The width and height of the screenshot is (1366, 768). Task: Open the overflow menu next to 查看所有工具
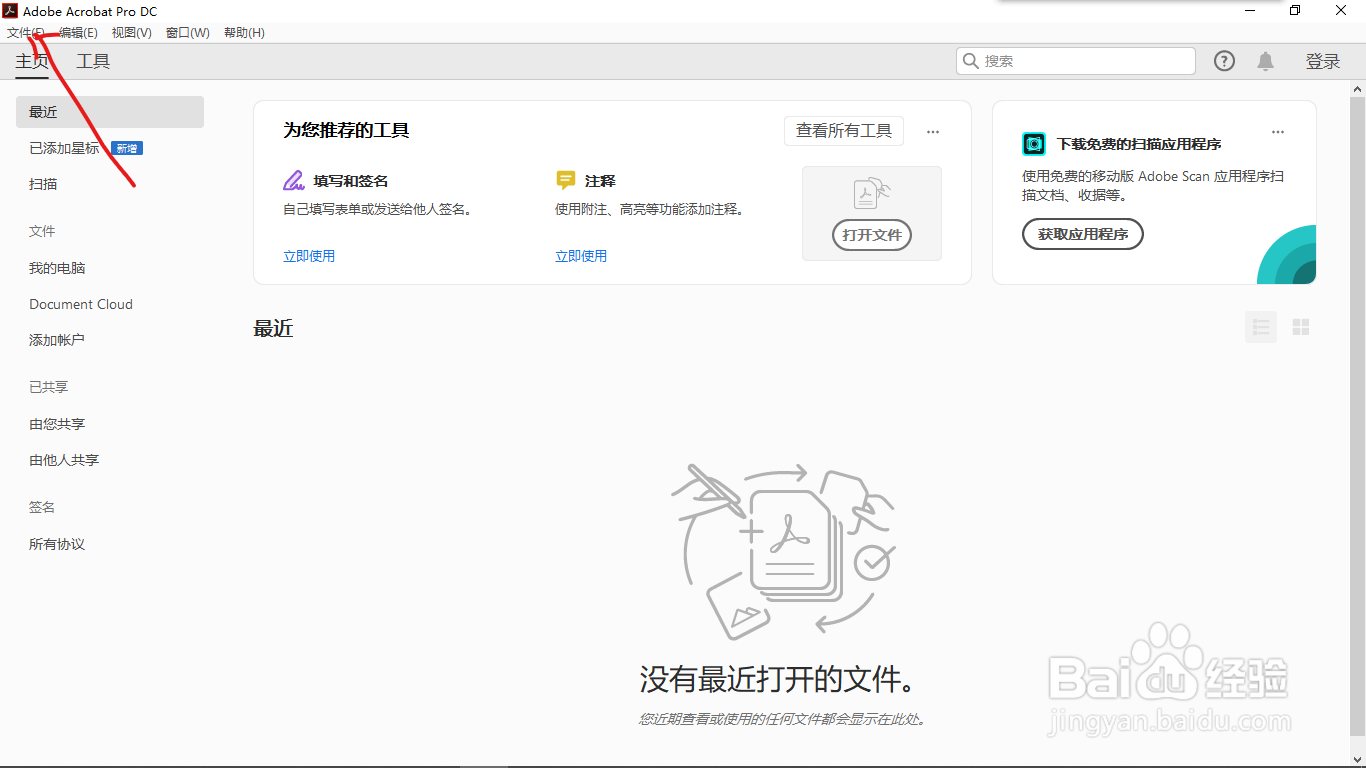[933, 131]
